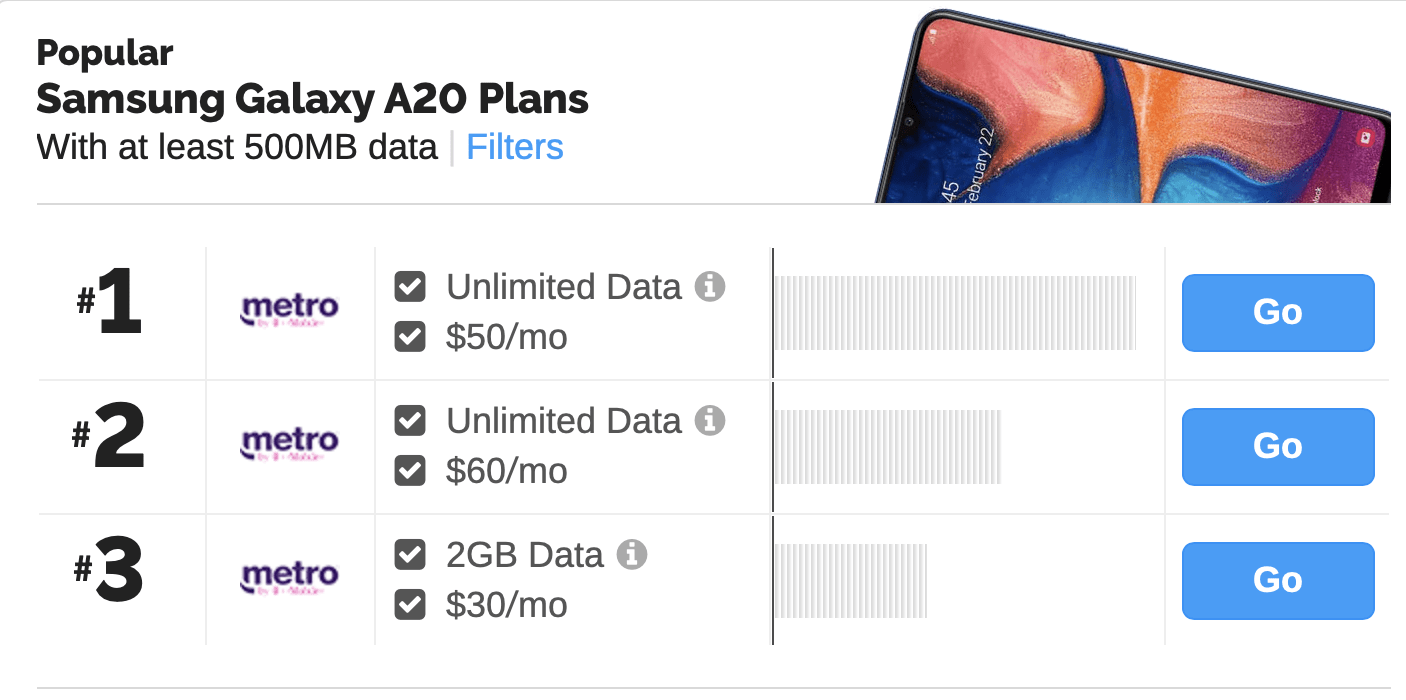
Task: Click popularity bar for plan #3
Action: point(851,581)
